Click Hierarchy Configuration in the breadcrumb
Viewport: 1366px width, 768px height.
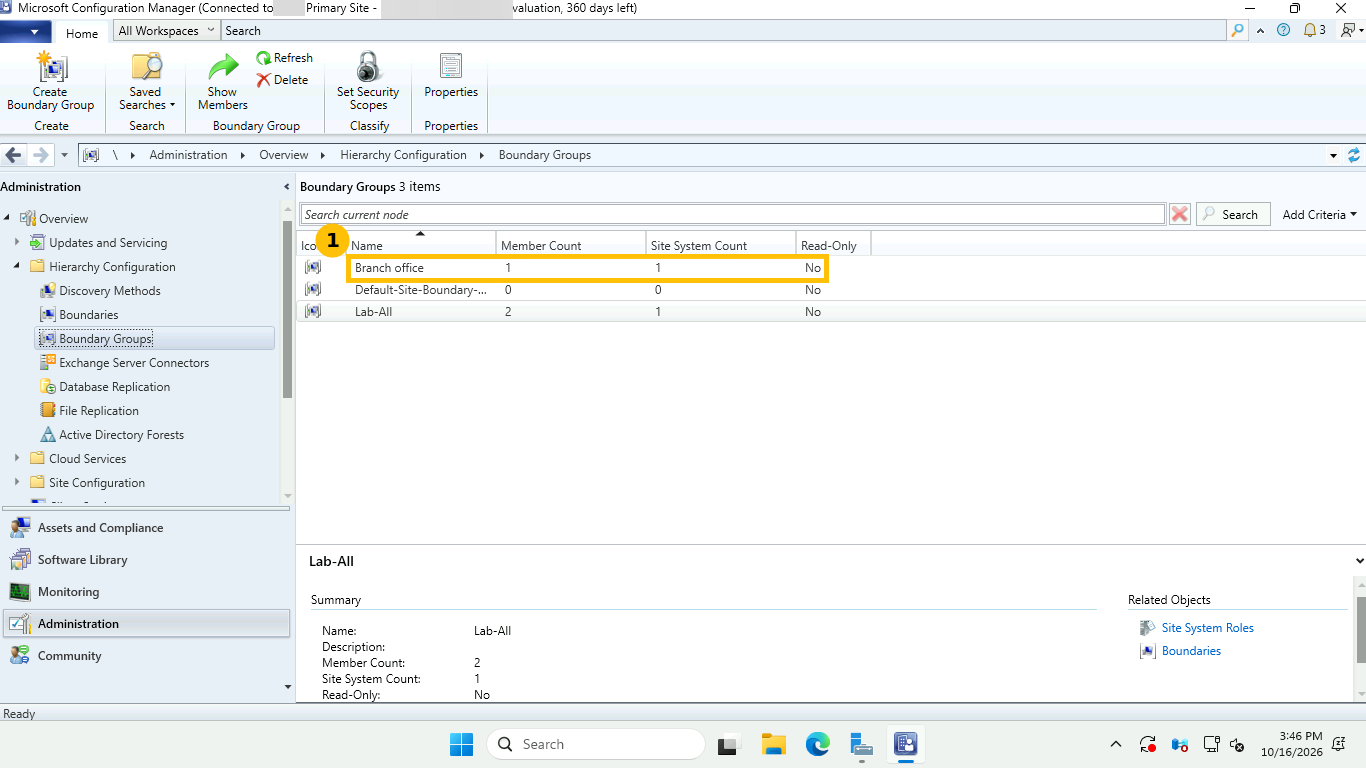pyautogui.click(x=403, y=155)
